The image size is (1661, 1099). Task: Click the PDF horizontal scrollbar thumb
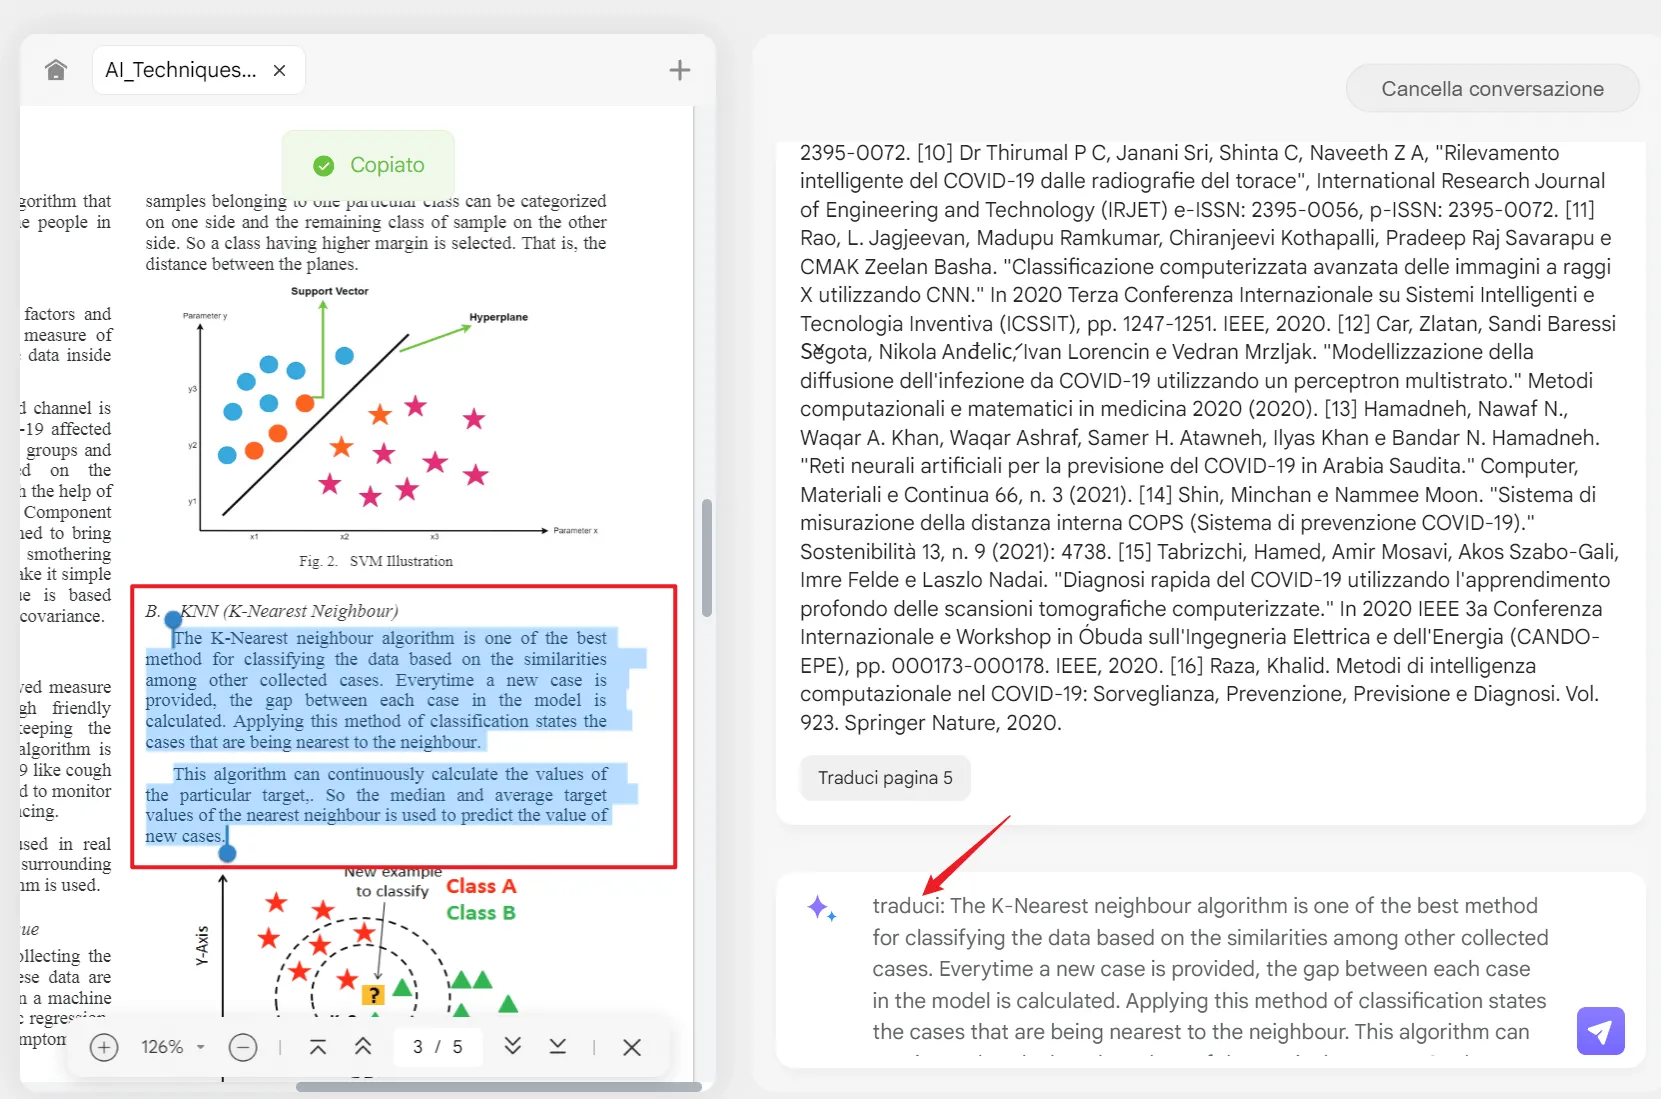[x=498, y=1087]
